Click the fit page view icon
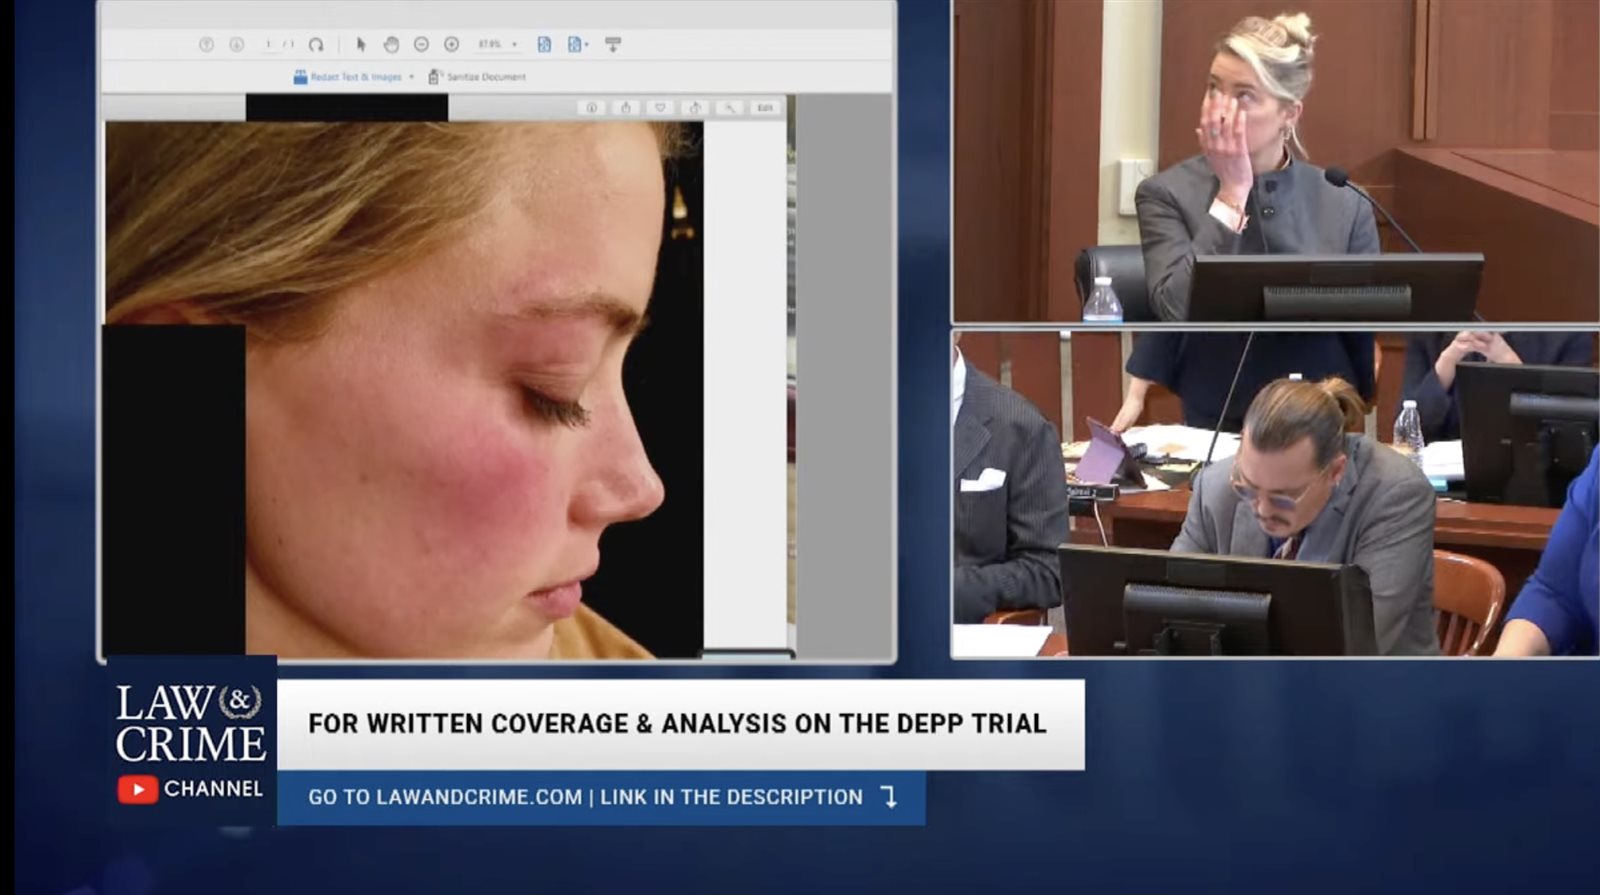This screenshot has height=895, width=1600. click(x=544, y=45)
